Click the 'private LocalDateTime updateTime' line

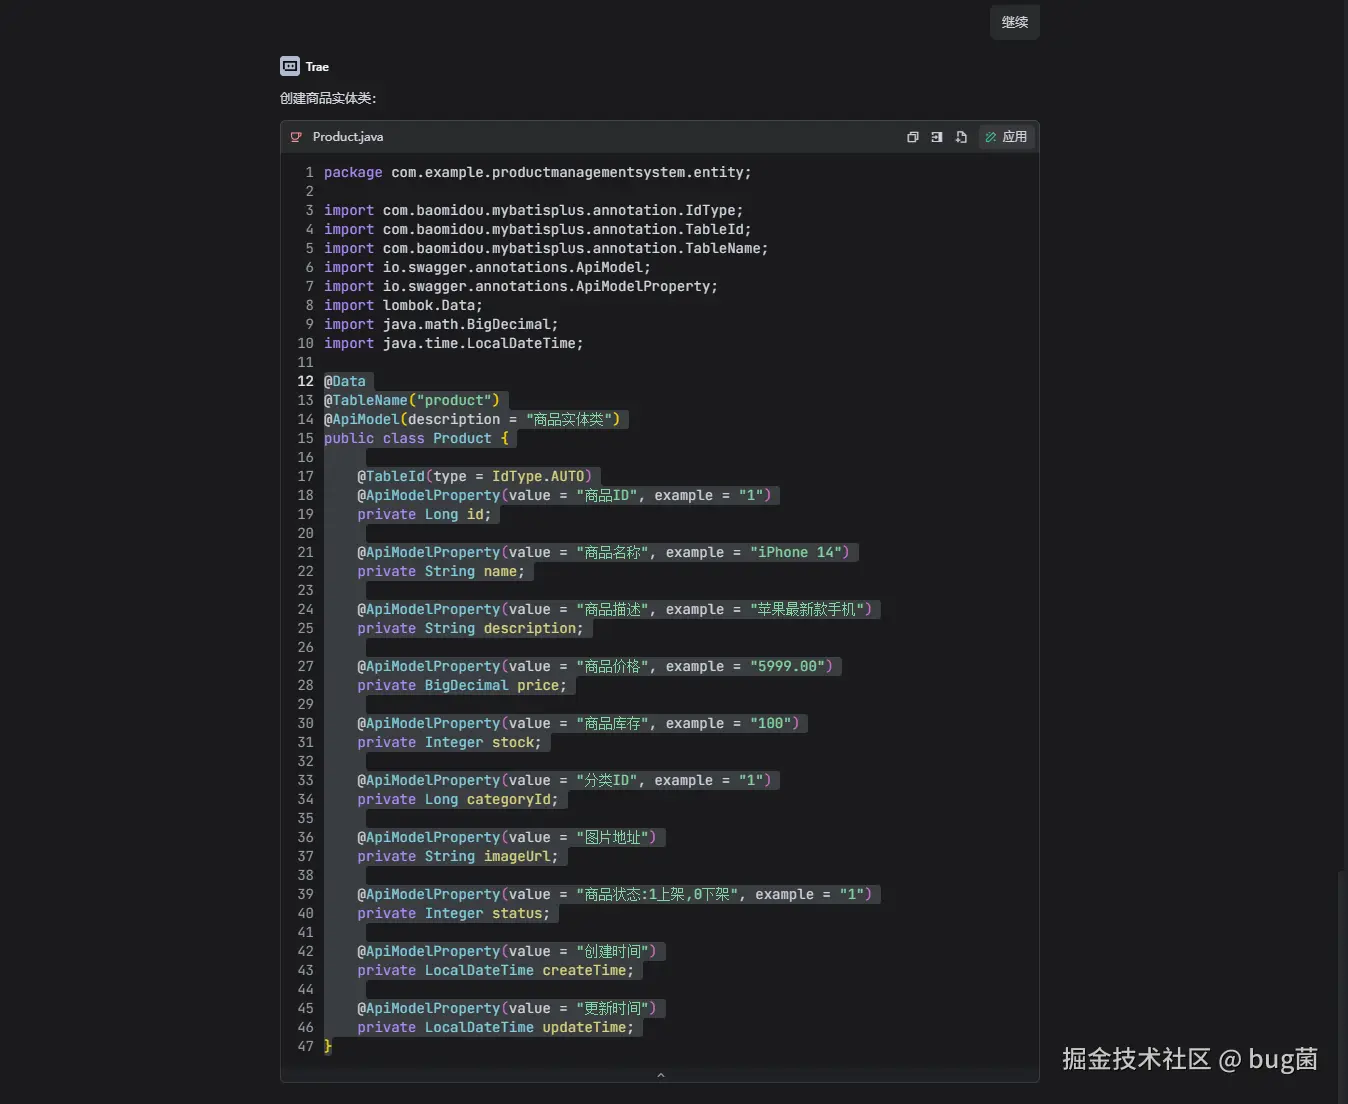click(x=496, y=1027)
